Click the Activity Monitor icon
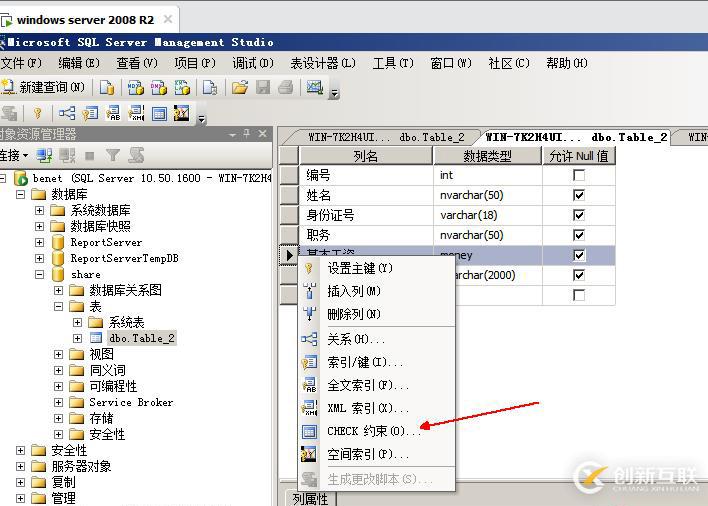The width and height of the screenshot is (708, 506). pos(315,87)
